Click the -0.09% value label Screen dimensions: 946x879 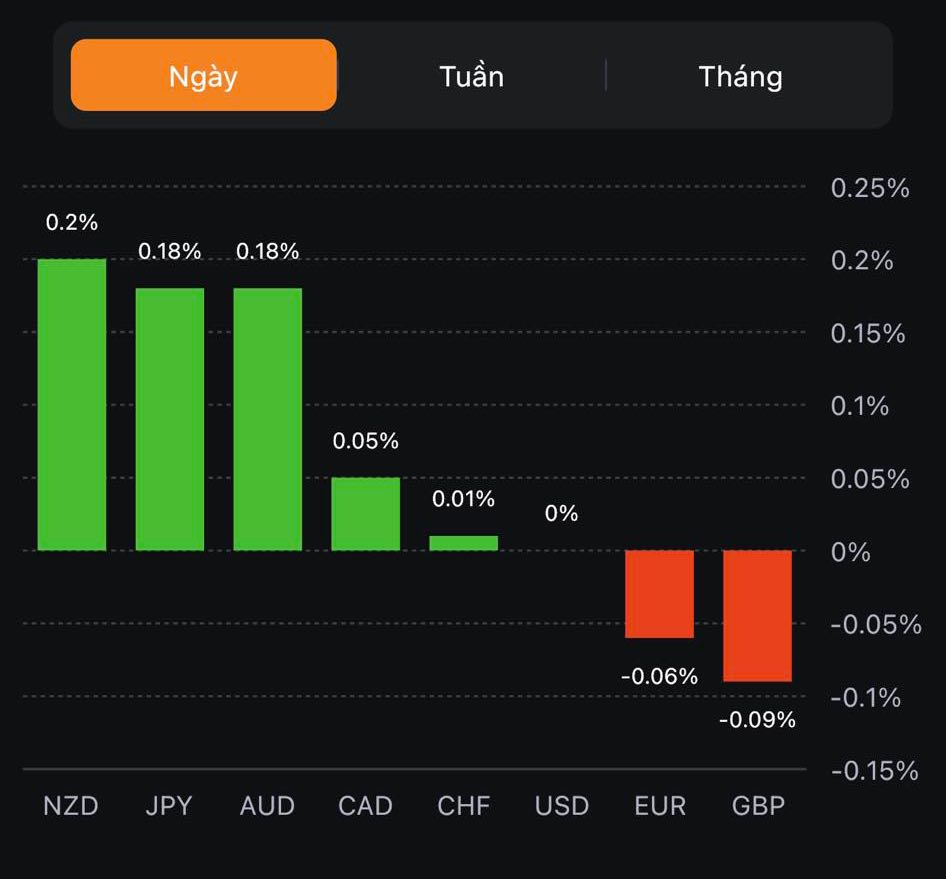pyautogui.click(x=757, y=719)
